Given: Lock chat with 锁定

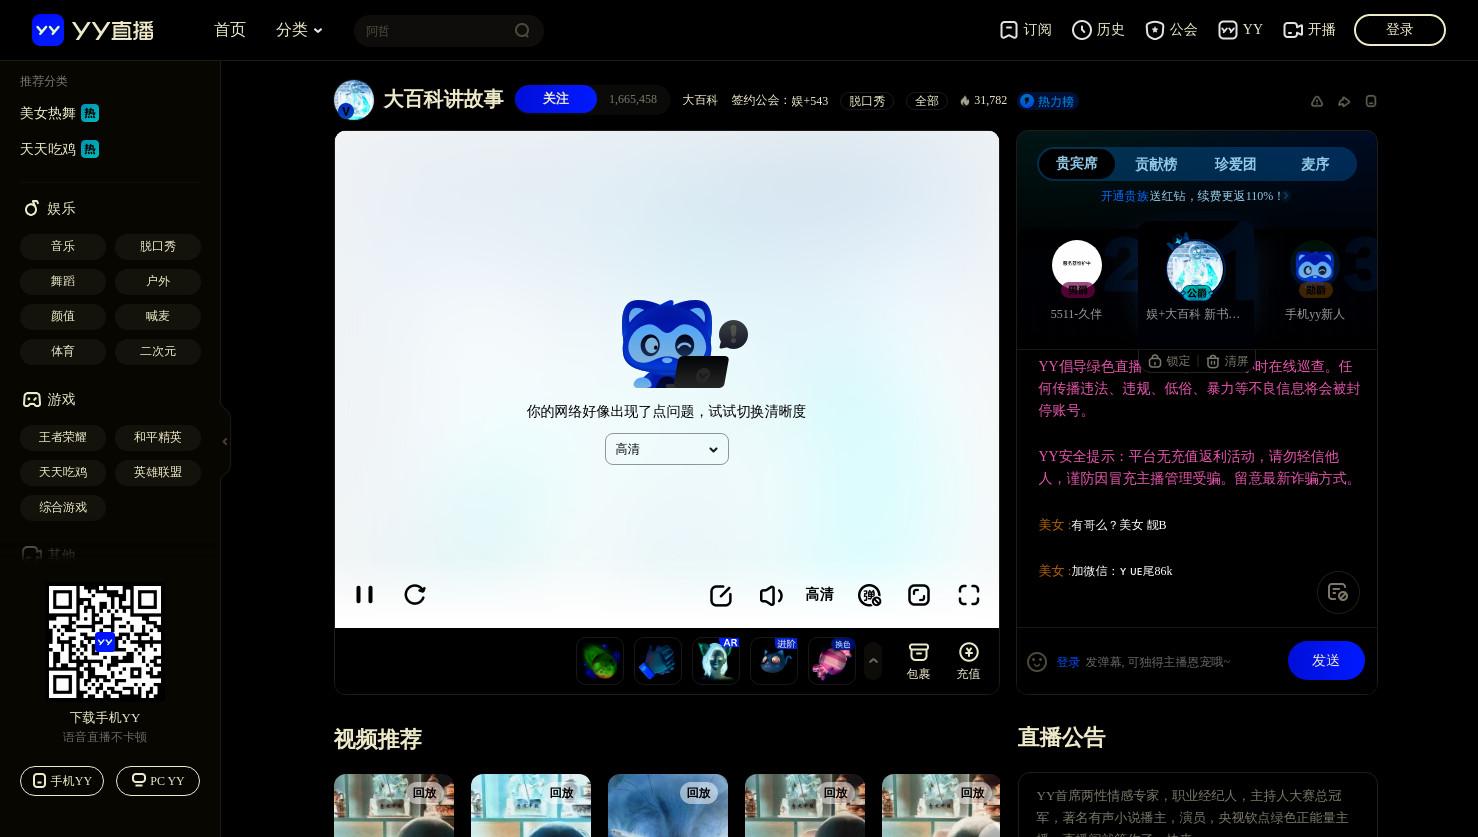Looking at the screenshot, I should click(1170, 361).
